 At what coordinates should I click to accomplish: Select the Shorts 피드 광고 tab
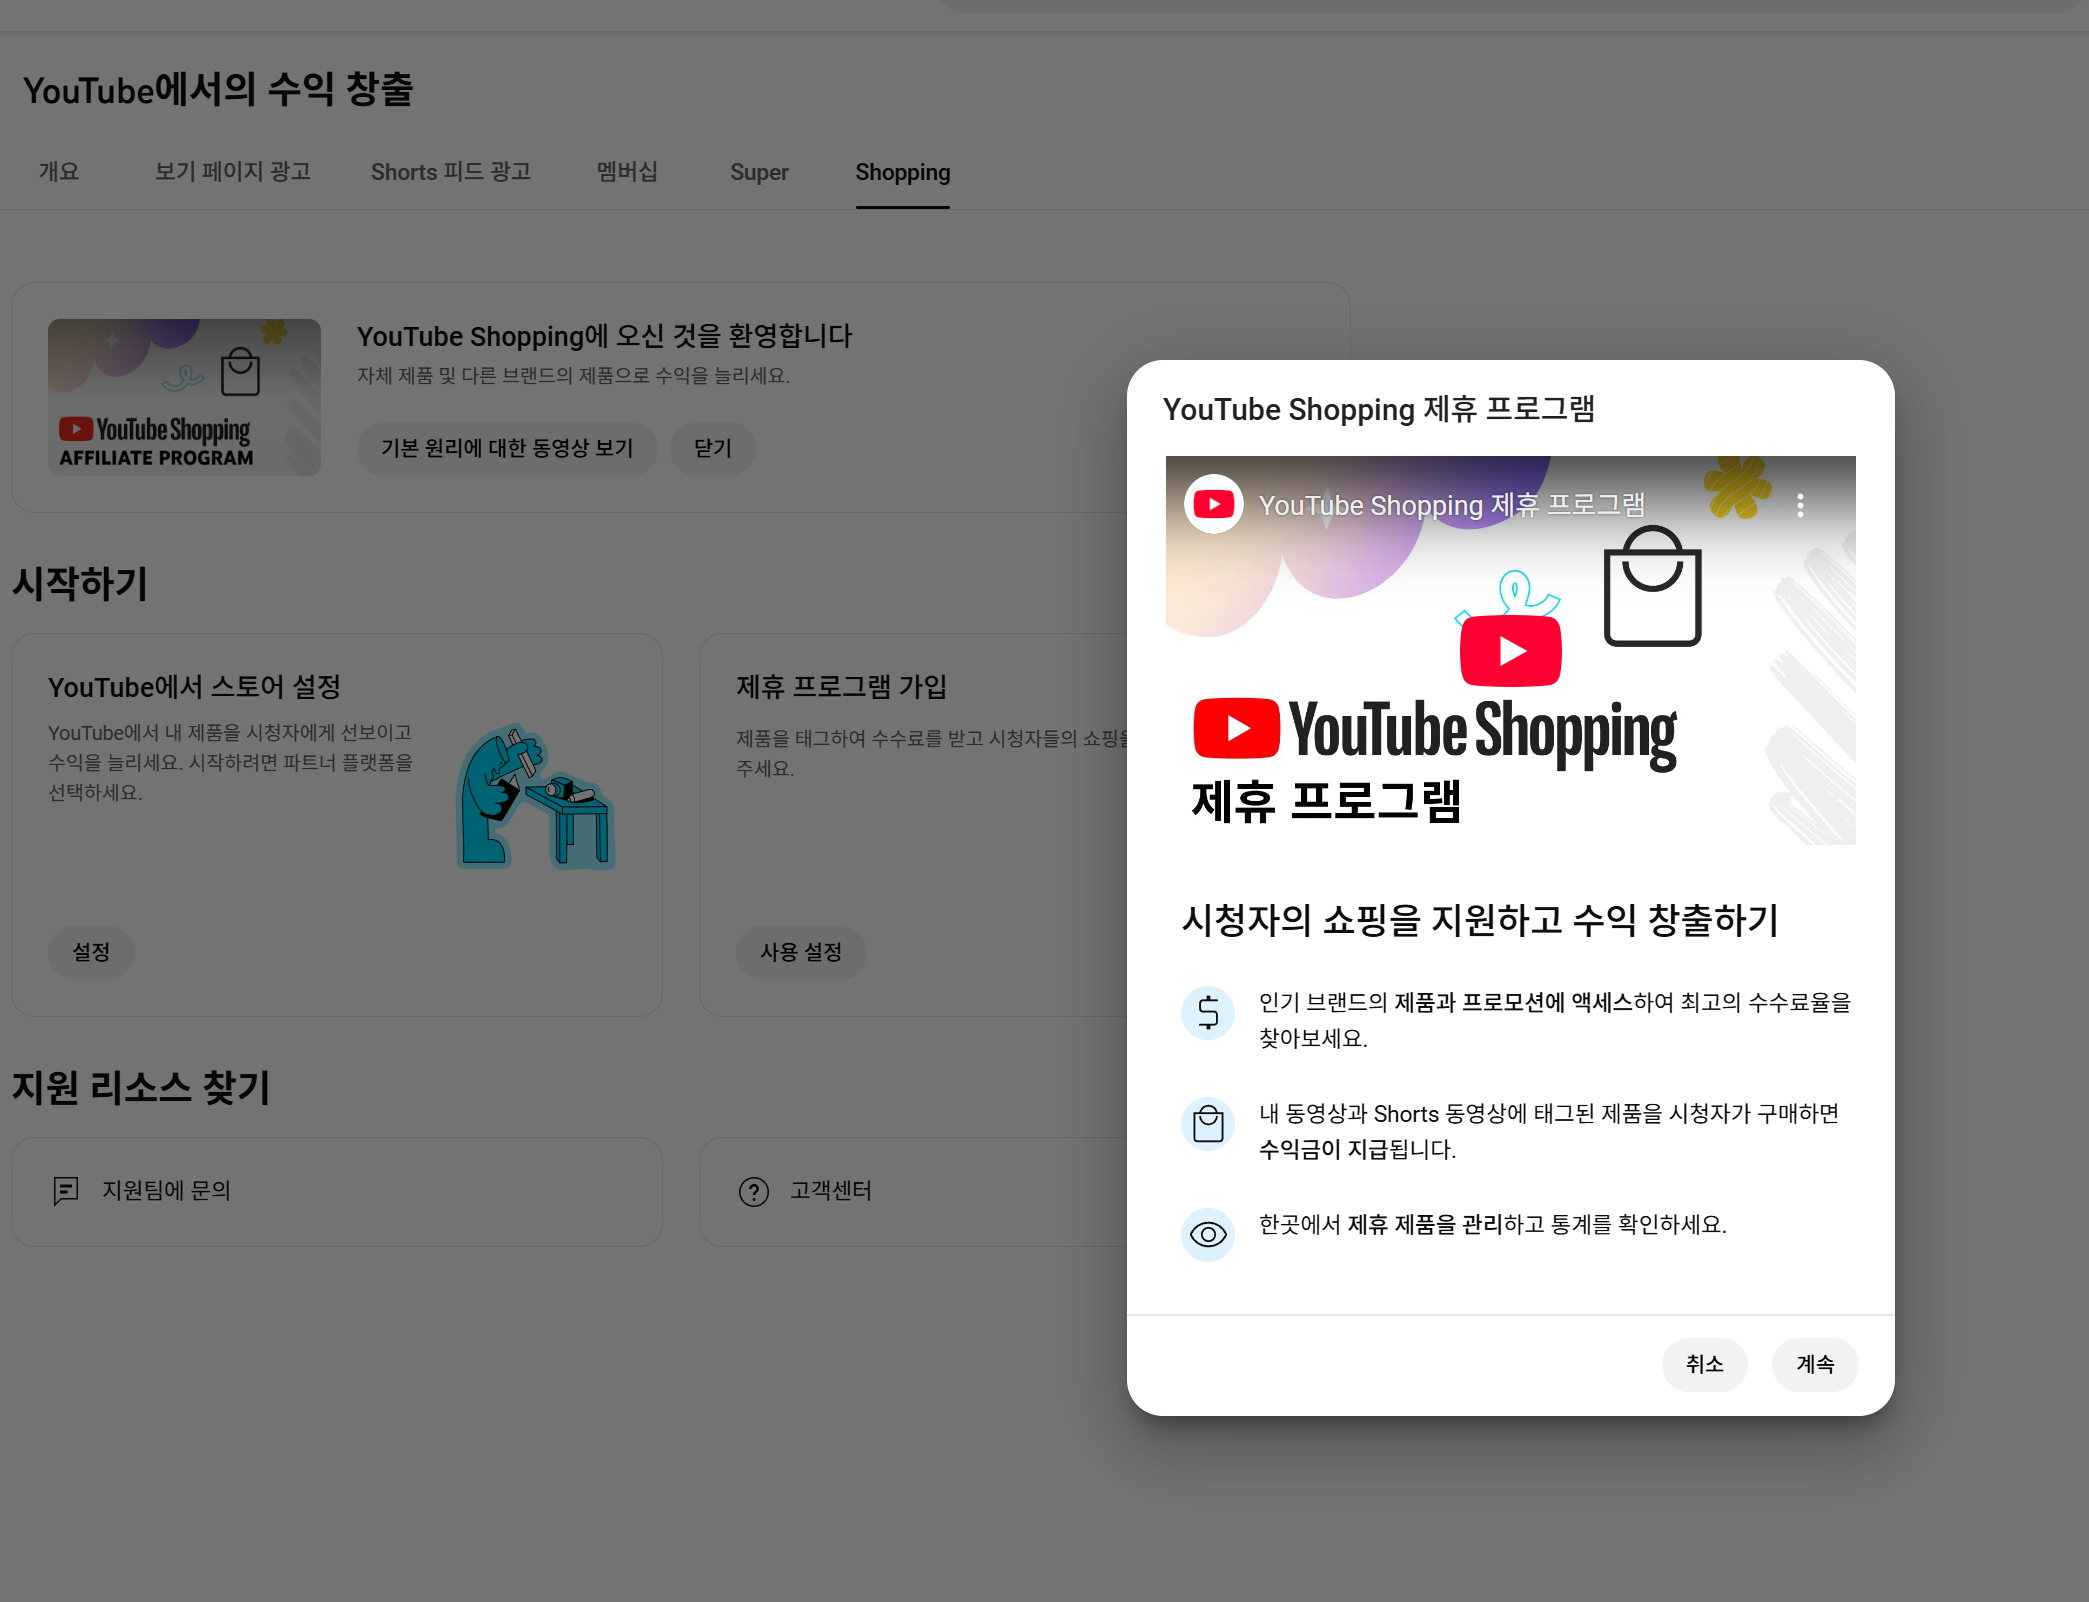point(450,172)
